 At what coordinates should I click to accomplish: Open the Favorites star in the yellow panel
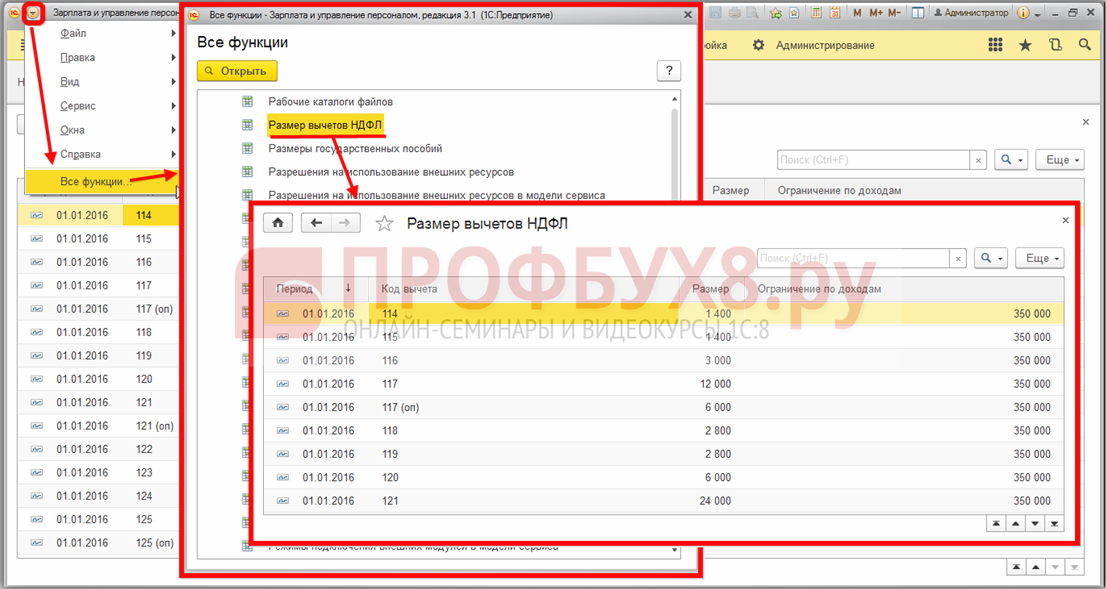tap(1026, 45)
